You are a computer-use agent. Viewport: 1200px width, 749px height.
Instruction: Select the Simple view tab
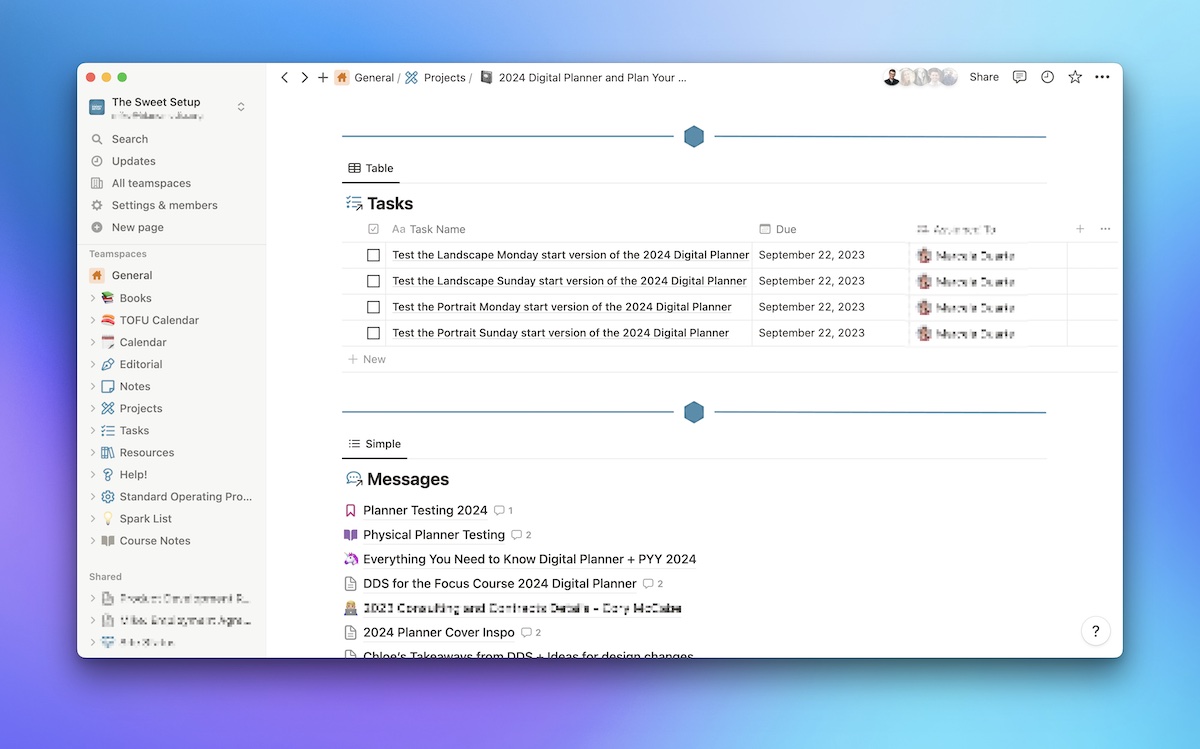[375, 444]
